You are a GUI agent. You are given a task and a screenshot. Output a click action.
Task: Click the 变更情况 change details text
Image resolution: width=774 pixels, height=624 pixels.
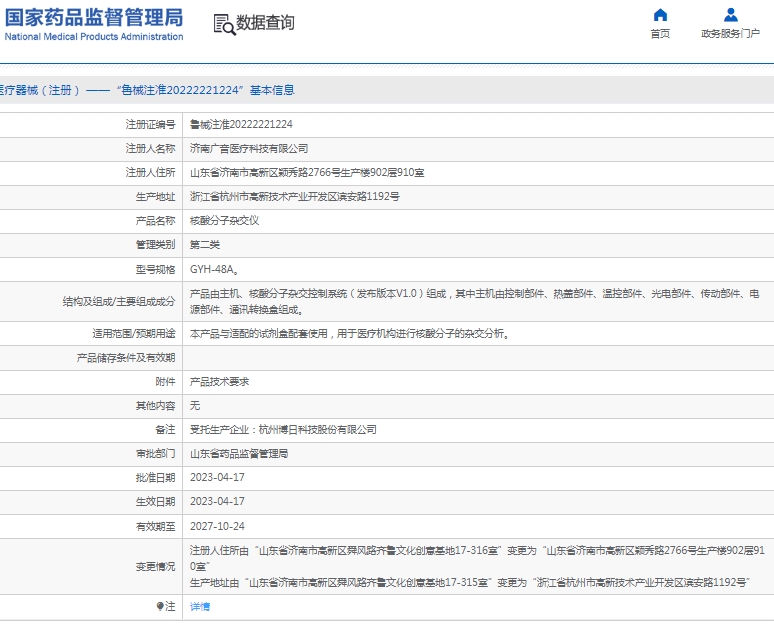click(477, 567)
